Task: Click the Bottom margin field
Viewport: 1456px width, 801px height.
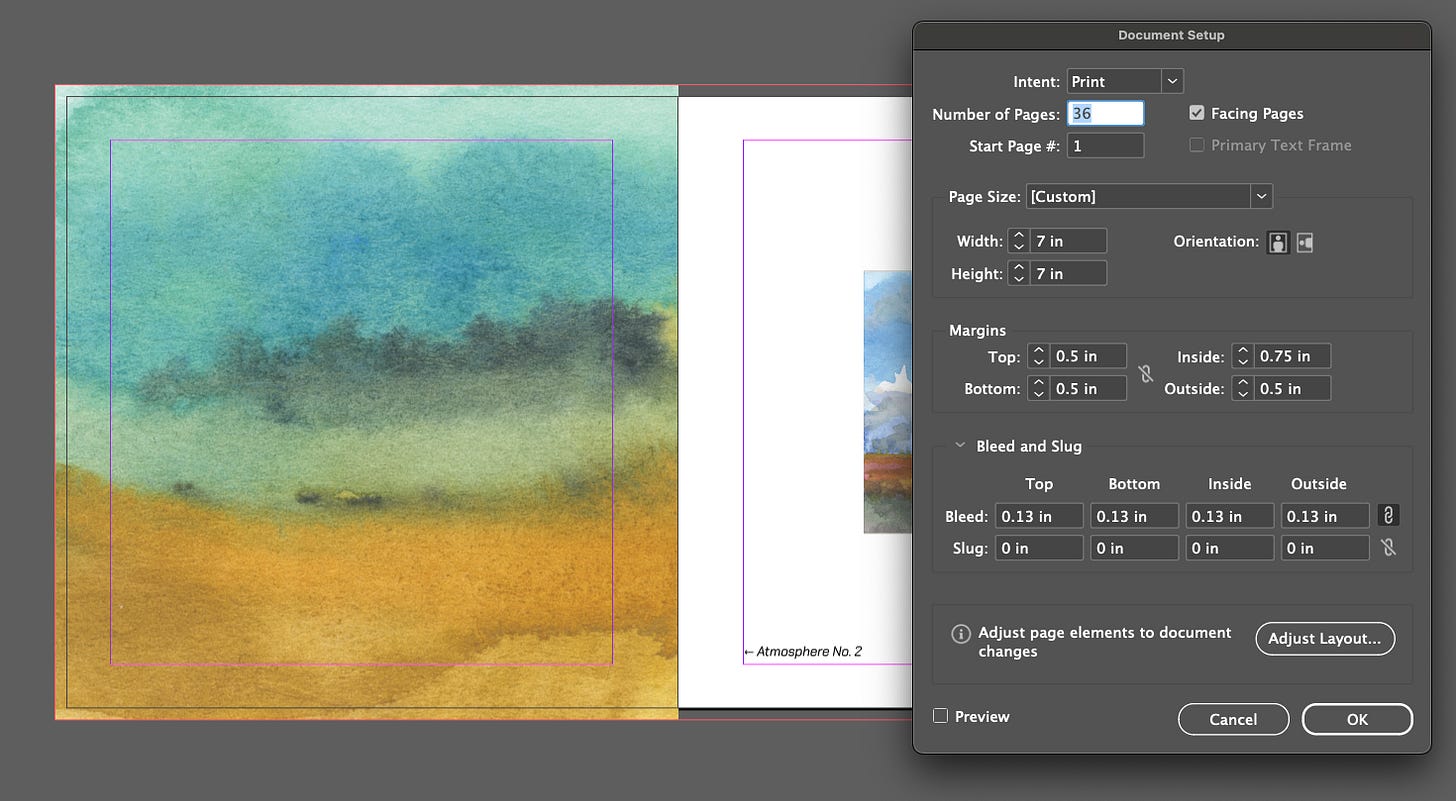Action: (1088, 388)
